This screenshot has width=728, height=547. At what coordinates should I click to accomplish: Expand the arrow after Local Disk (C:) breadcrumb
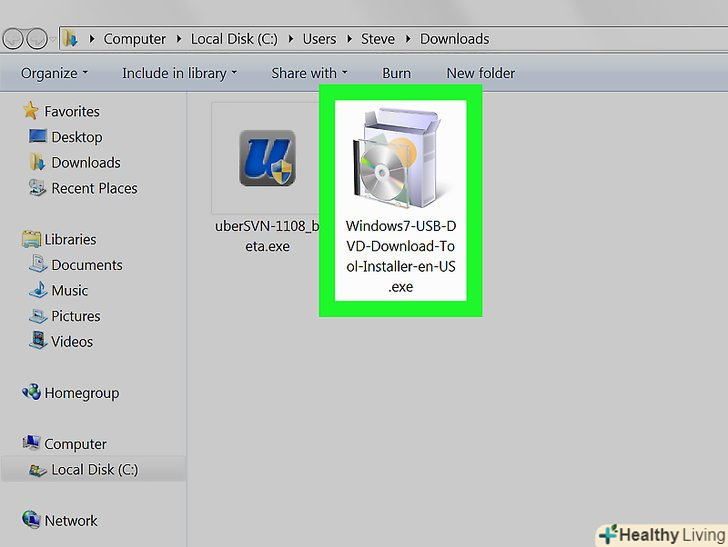[x=291, y=39]
